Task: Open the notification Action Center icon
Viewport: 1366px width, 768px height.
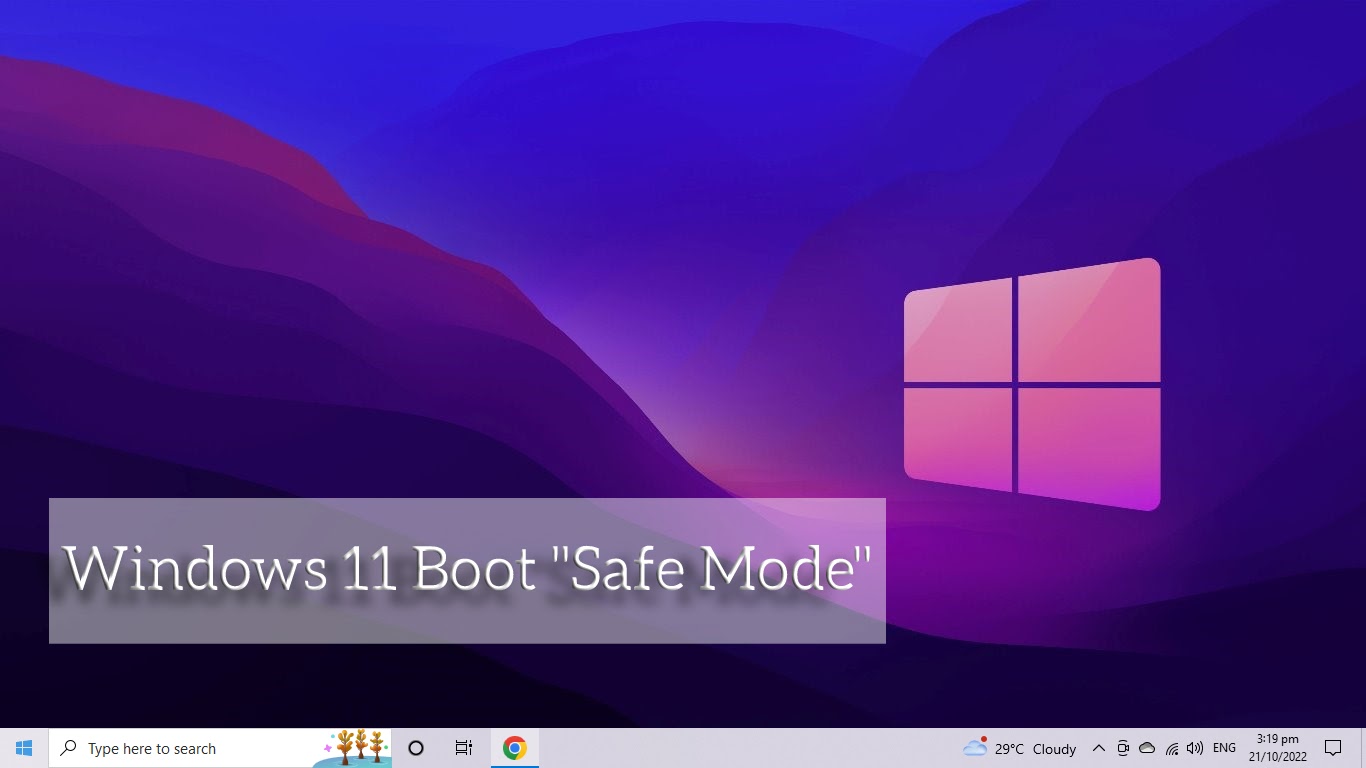Action: (1333, 748)
